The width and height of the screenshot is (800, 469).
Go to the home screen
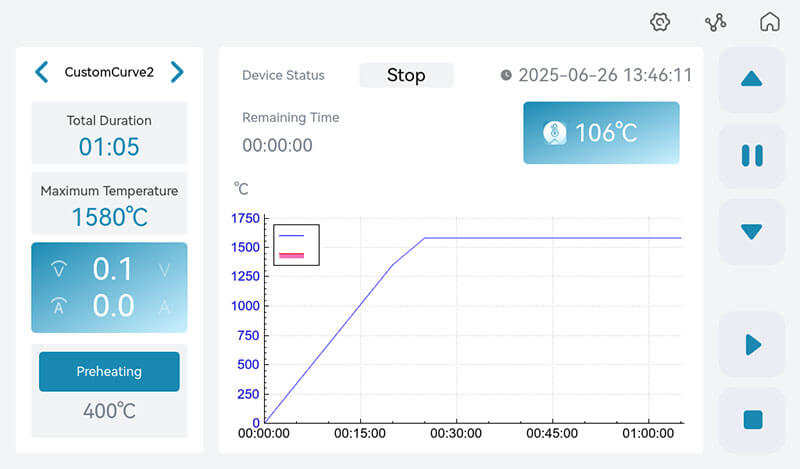point(769,22)
